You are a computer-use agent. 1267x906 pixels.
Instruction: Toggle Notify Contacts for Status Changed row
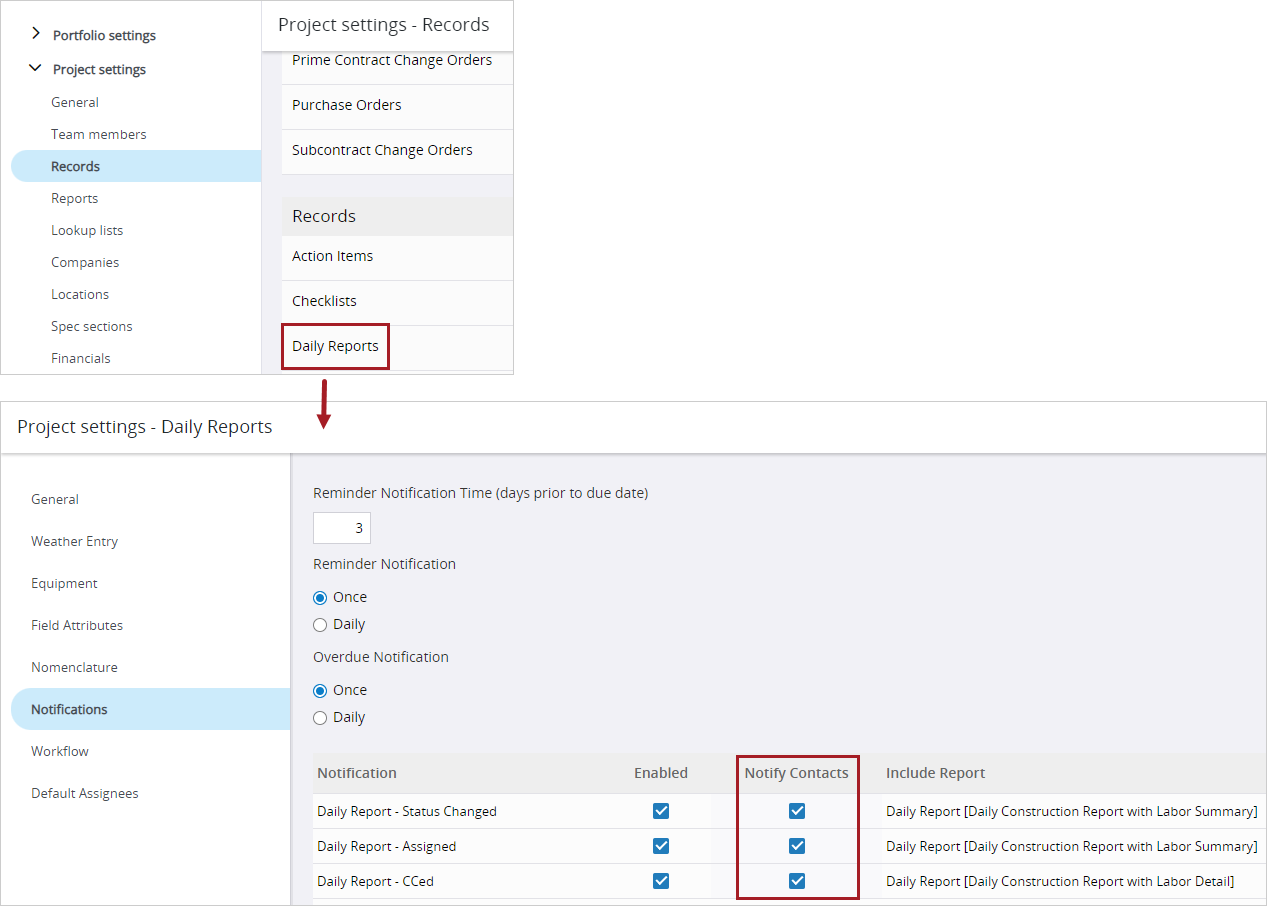[797, 811]
